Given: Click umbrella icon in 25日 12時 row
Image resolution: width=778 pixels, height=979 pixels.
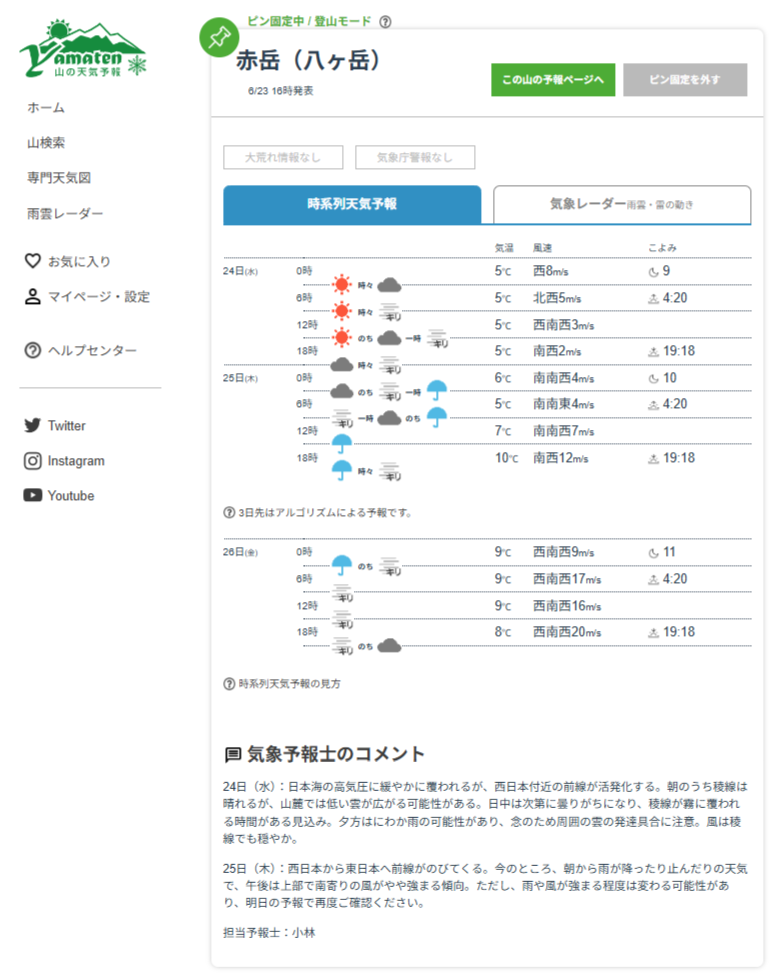Looking at the screenshot, I should (342, 444).
